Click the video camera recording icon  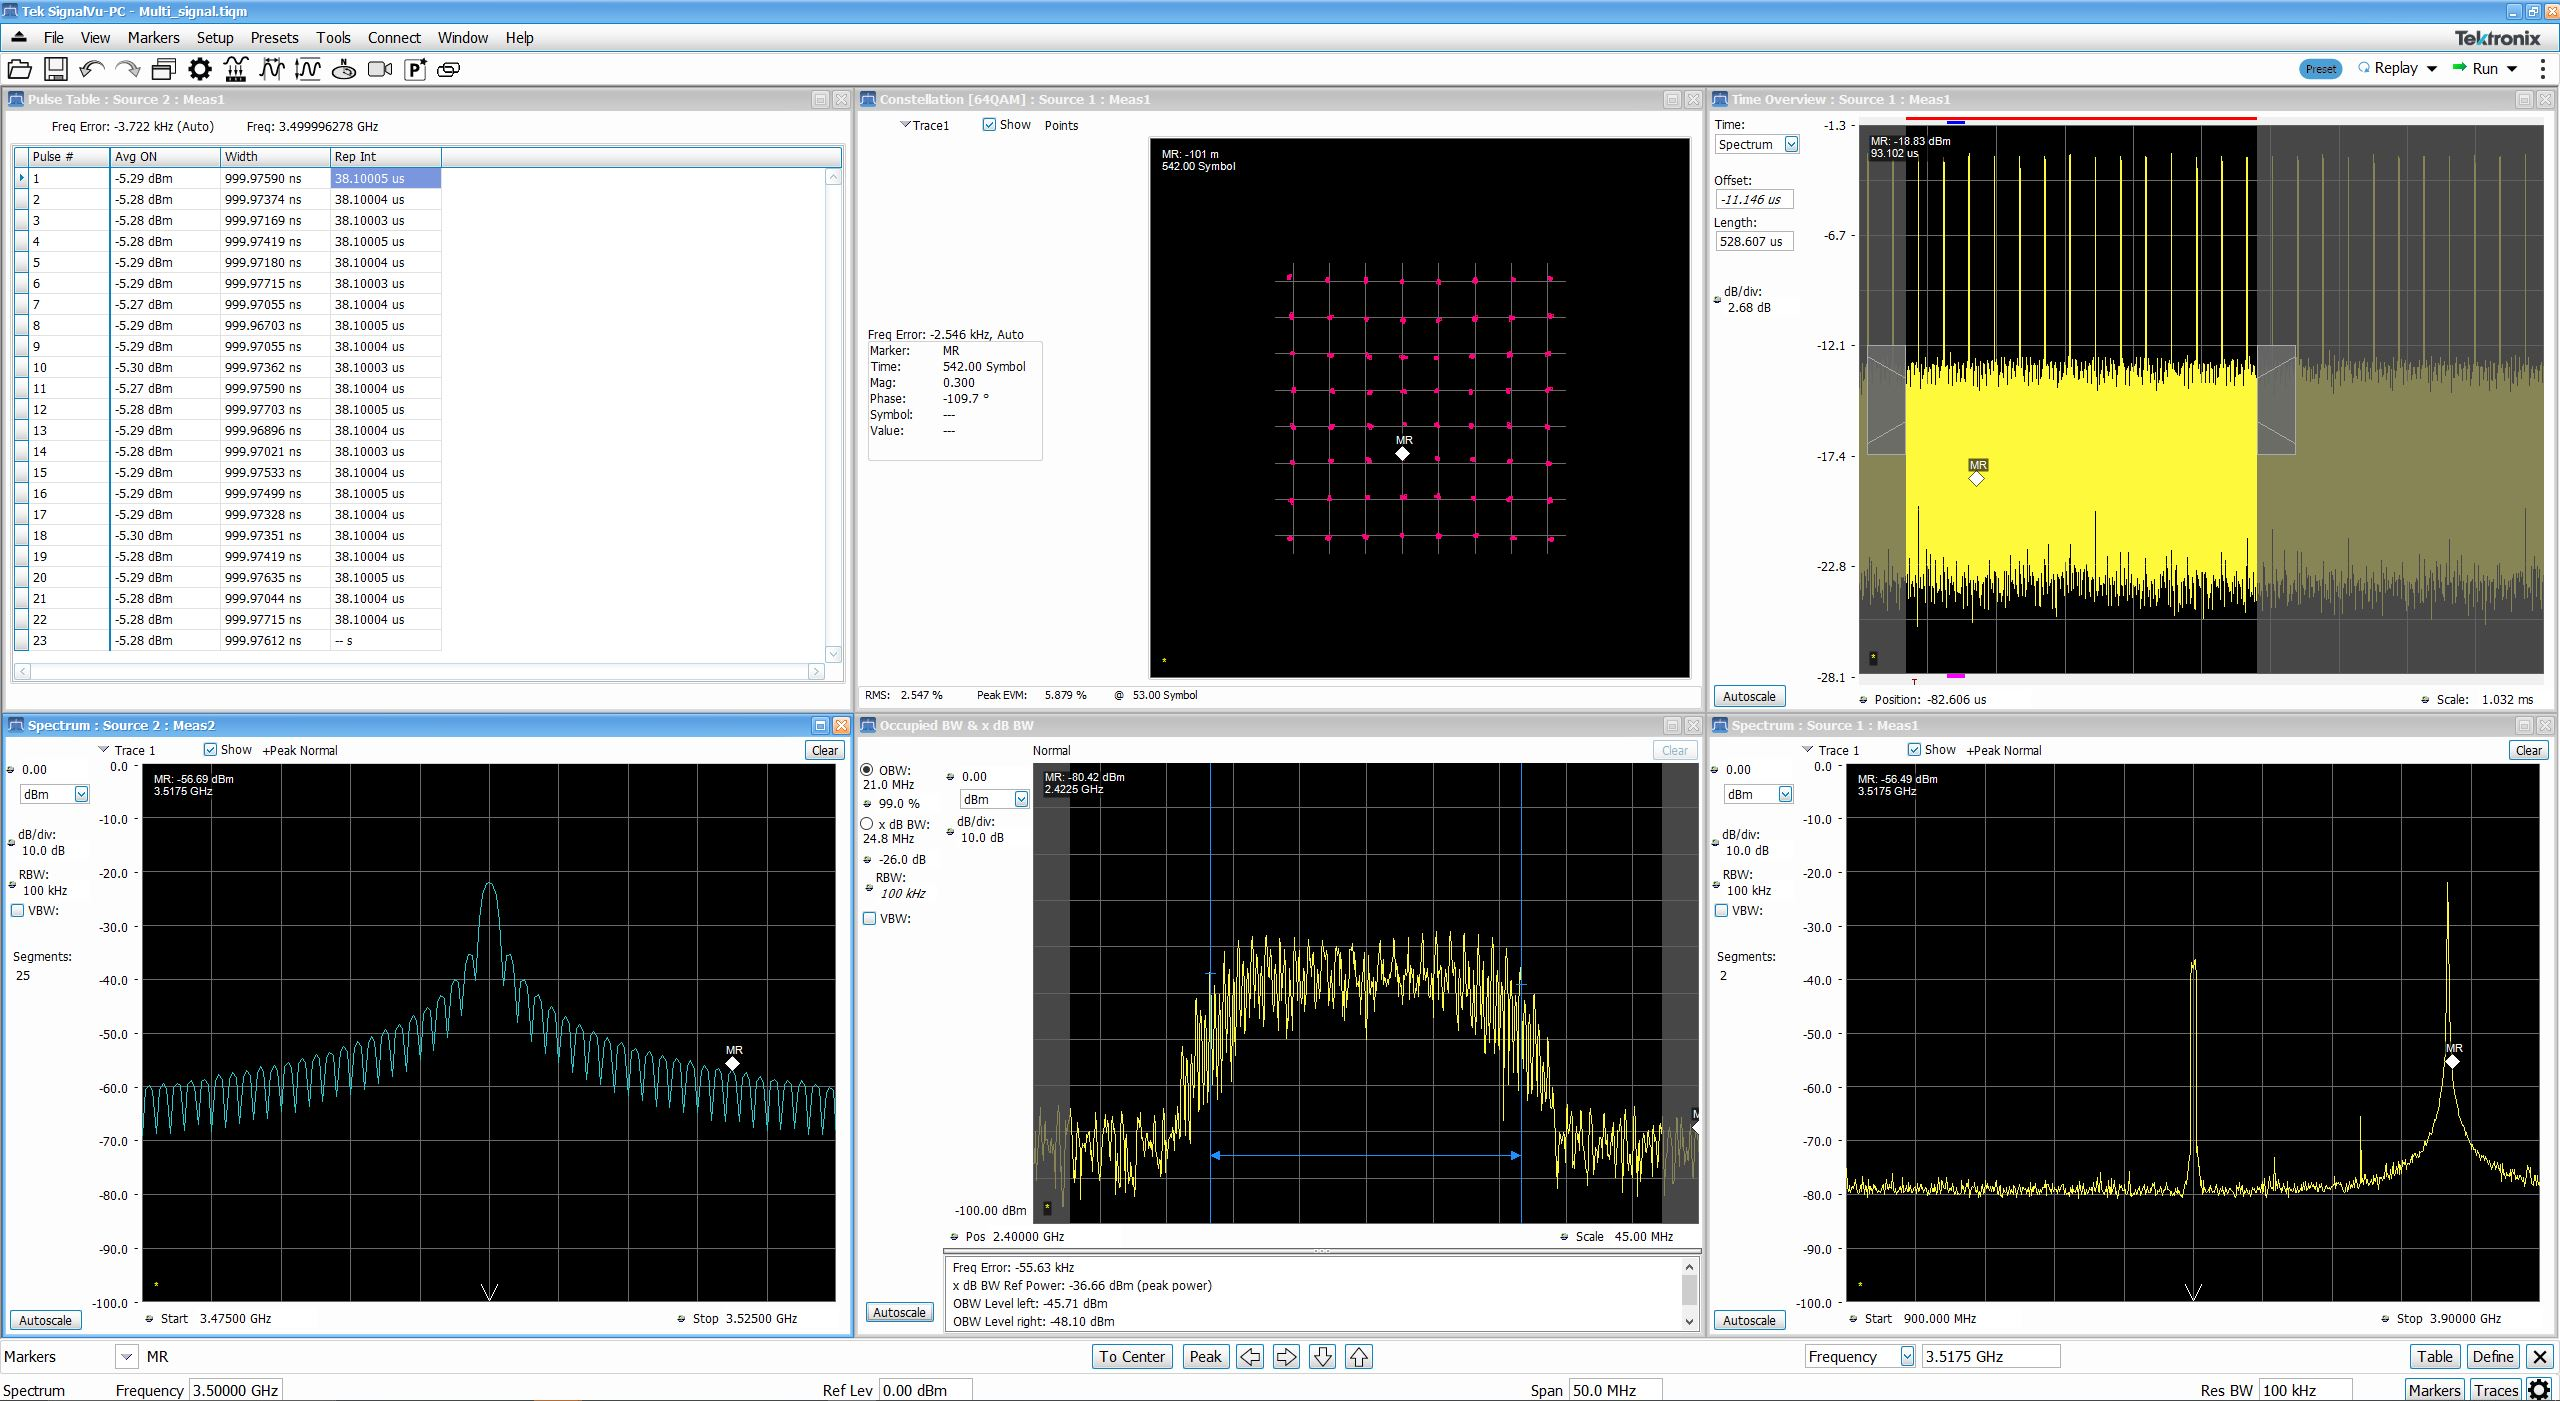point(380,69)
